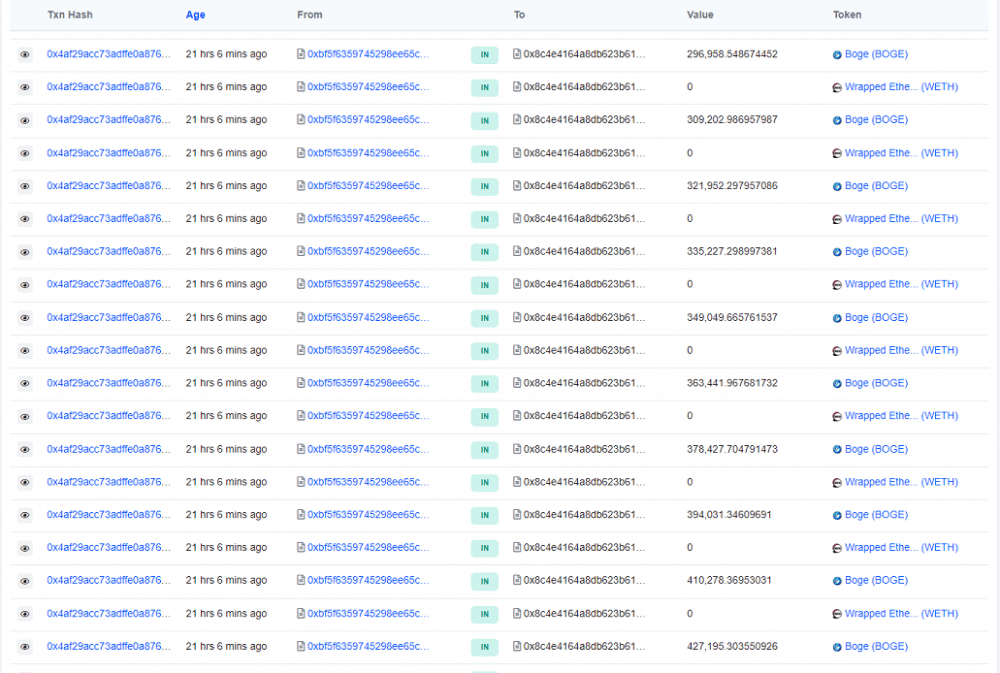Click From contract icon in 378,427.704791473 row
This screenshot has height=673, width=1000.
tap(301, 449)
